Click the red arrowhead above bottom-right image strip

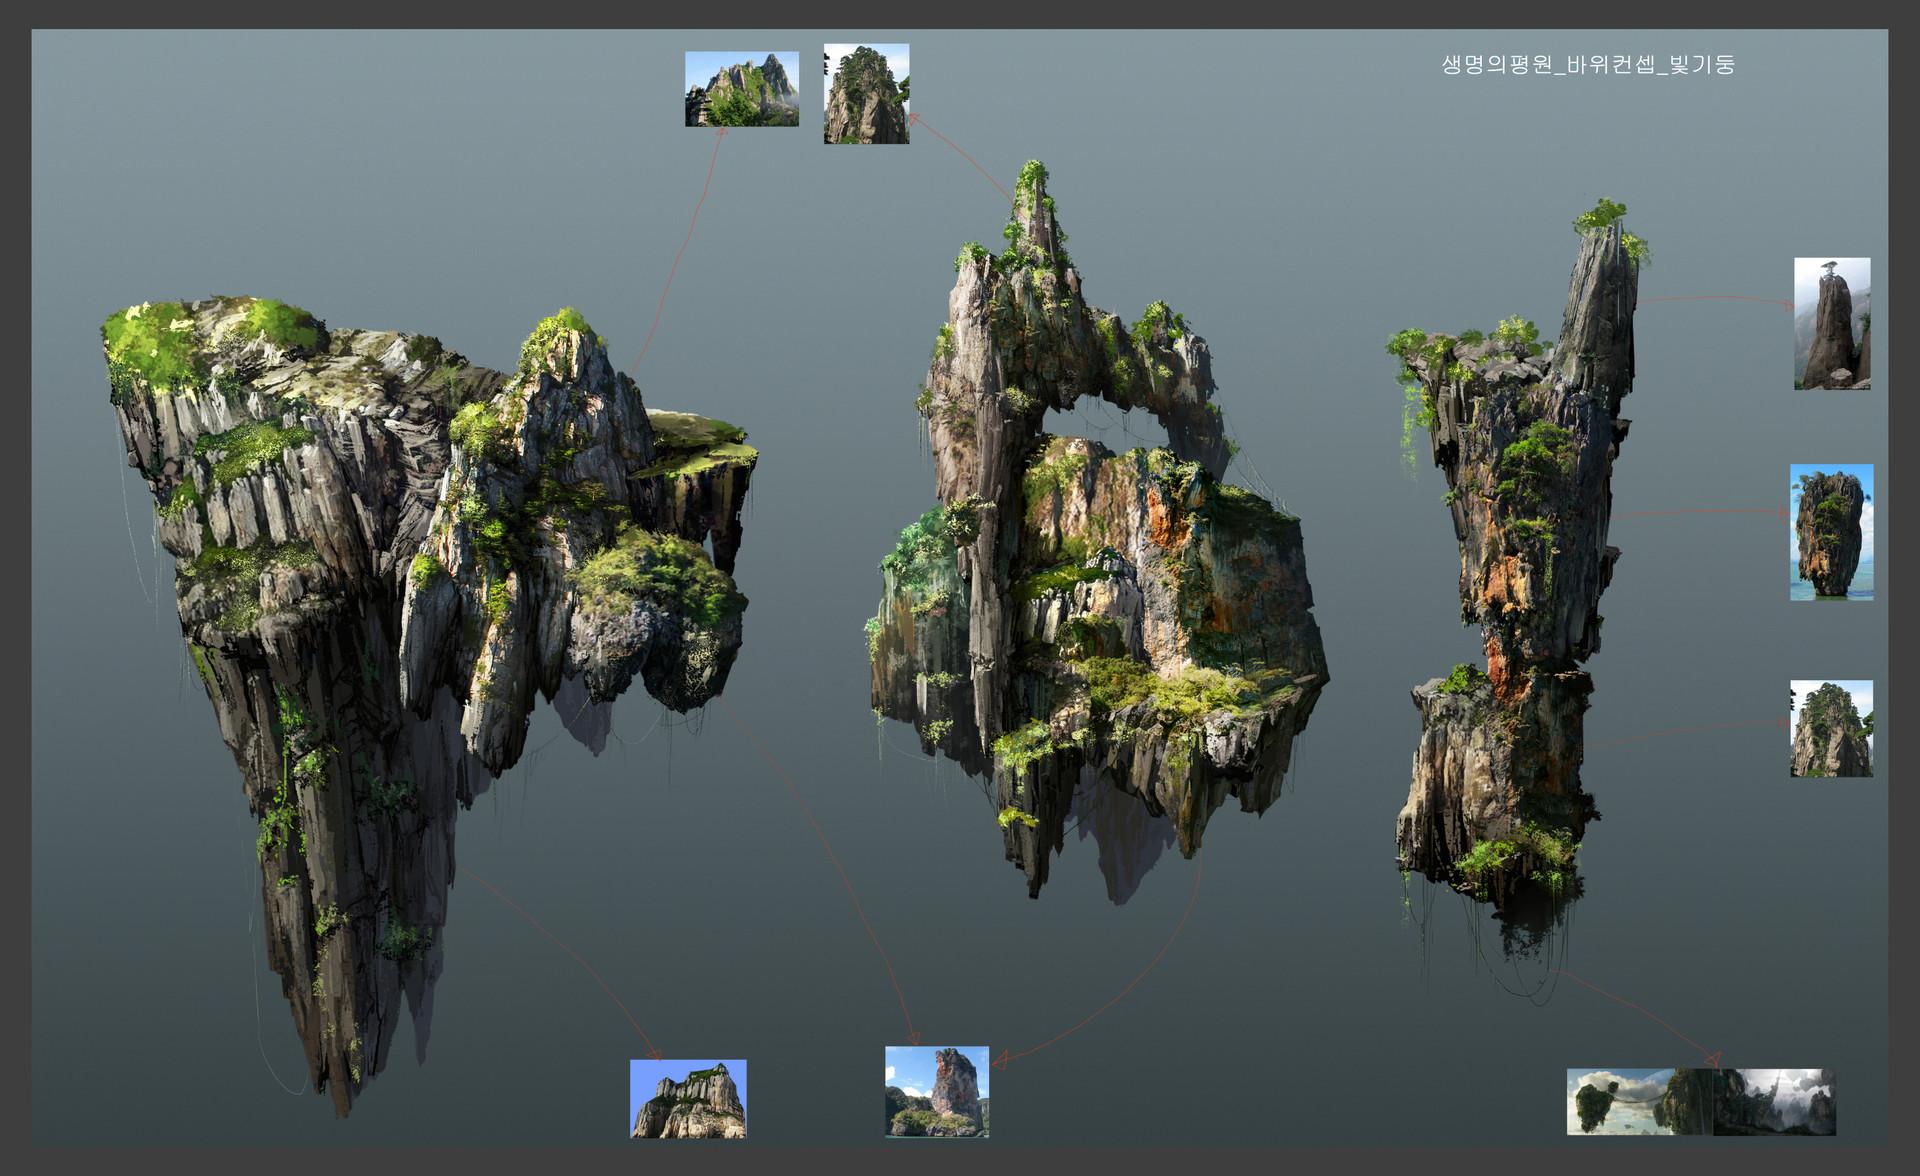1712,1057
